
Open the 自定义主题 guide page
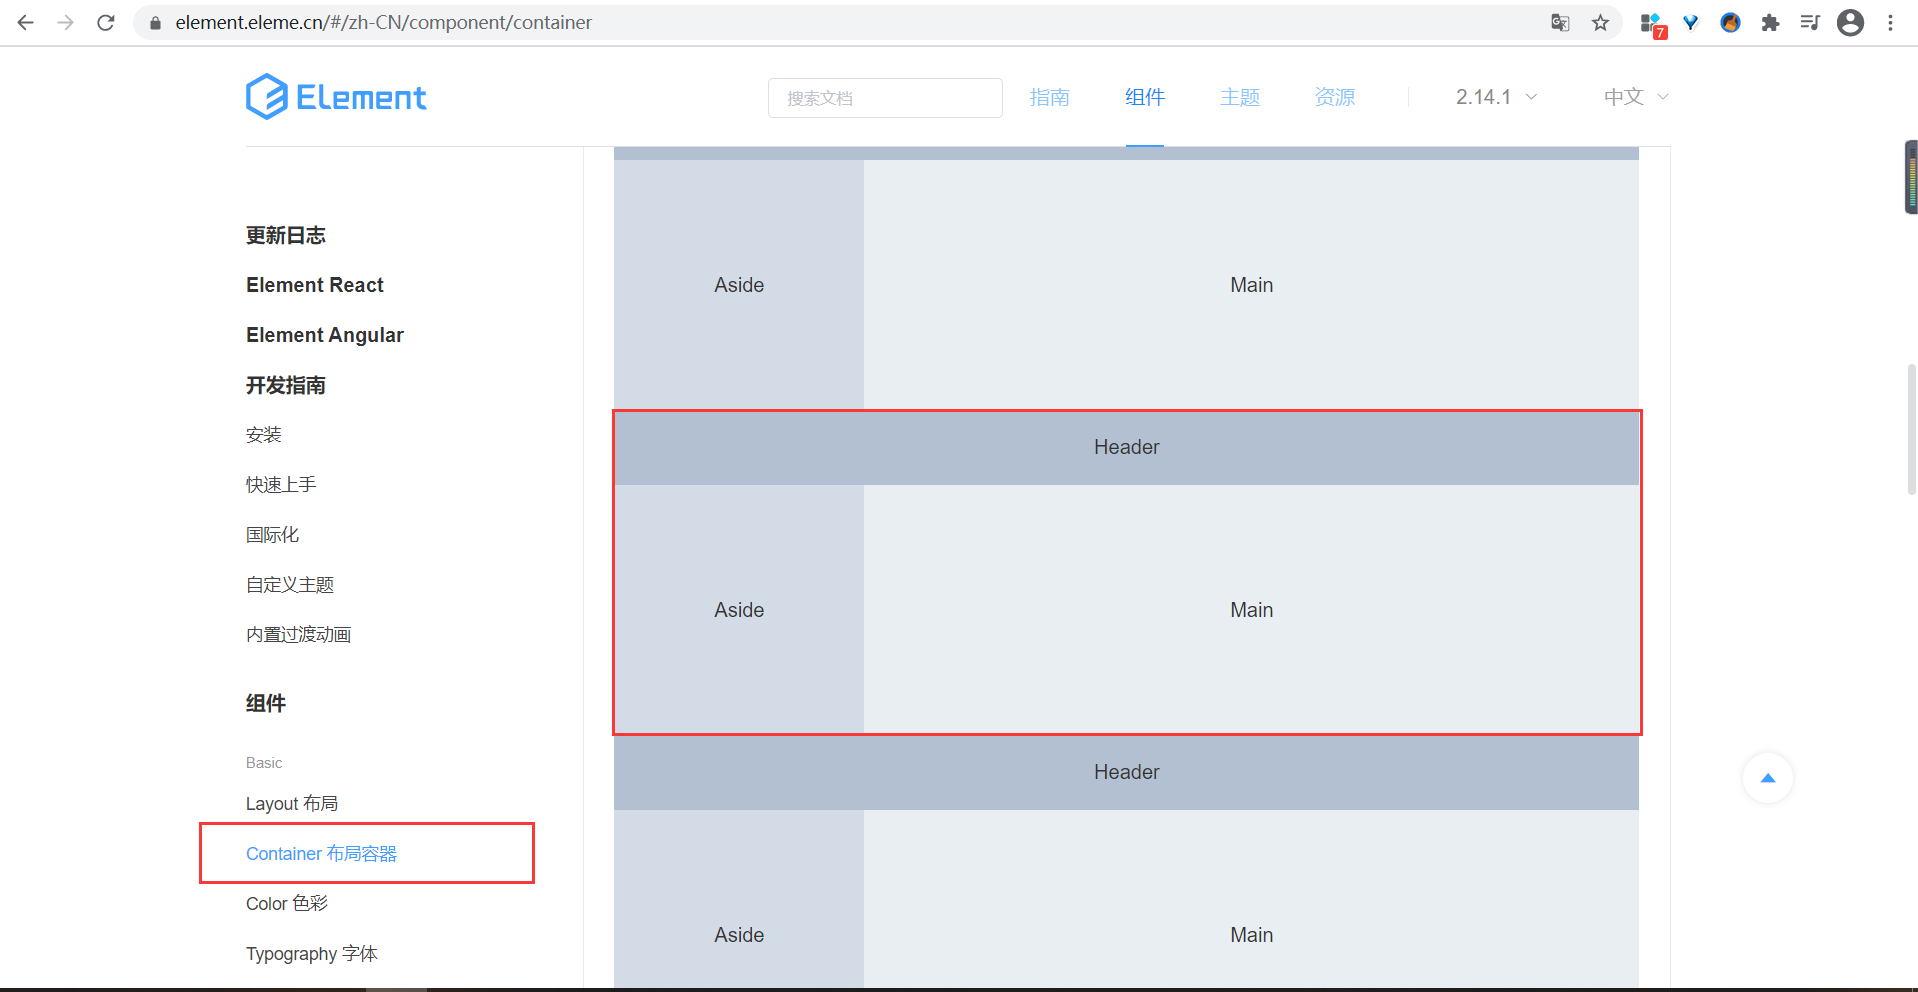click(x=290, y=585)
